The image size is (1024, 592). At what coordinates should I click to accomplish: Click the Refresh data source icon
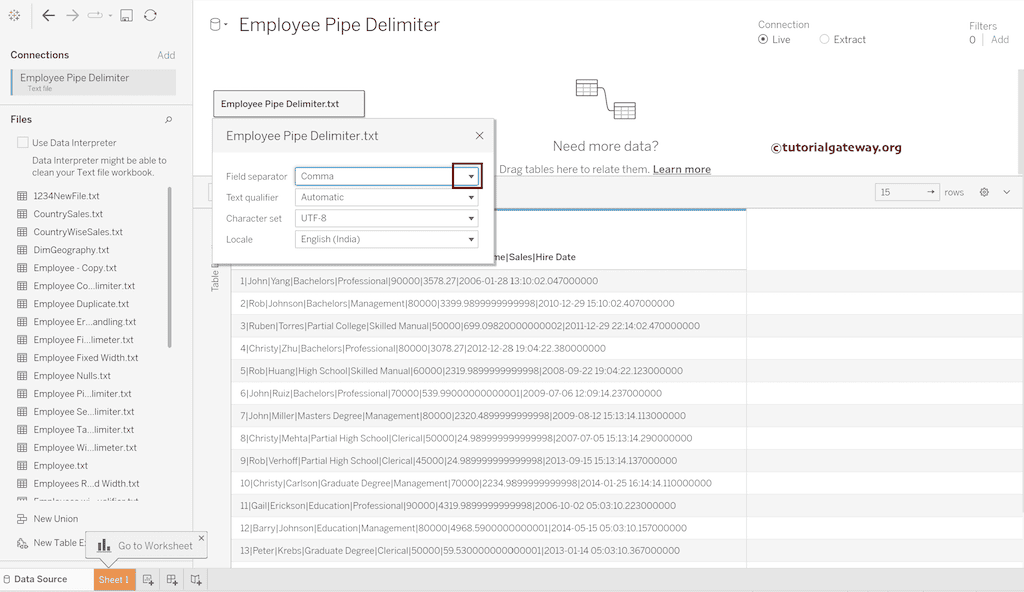click(150, 15)
